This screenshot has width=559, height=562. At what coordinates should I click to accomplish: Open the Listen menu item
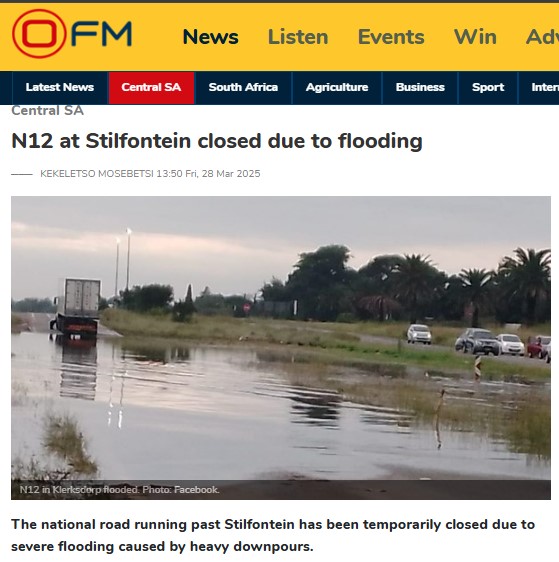tap(298, 37)
